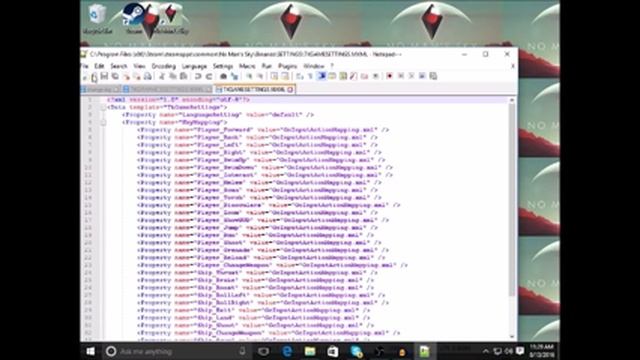
Task: Click the Undo toolbar icon
Action: click(198, 76)
